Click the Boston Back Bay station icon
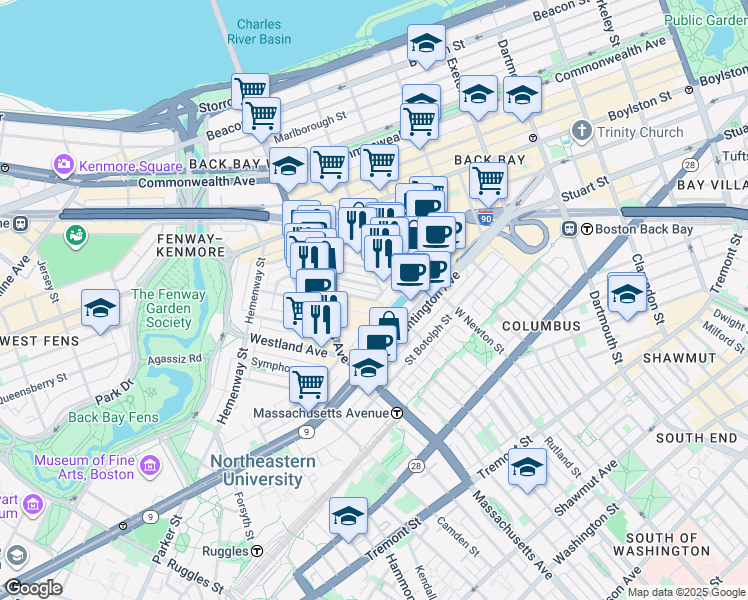 click(569, 229)
